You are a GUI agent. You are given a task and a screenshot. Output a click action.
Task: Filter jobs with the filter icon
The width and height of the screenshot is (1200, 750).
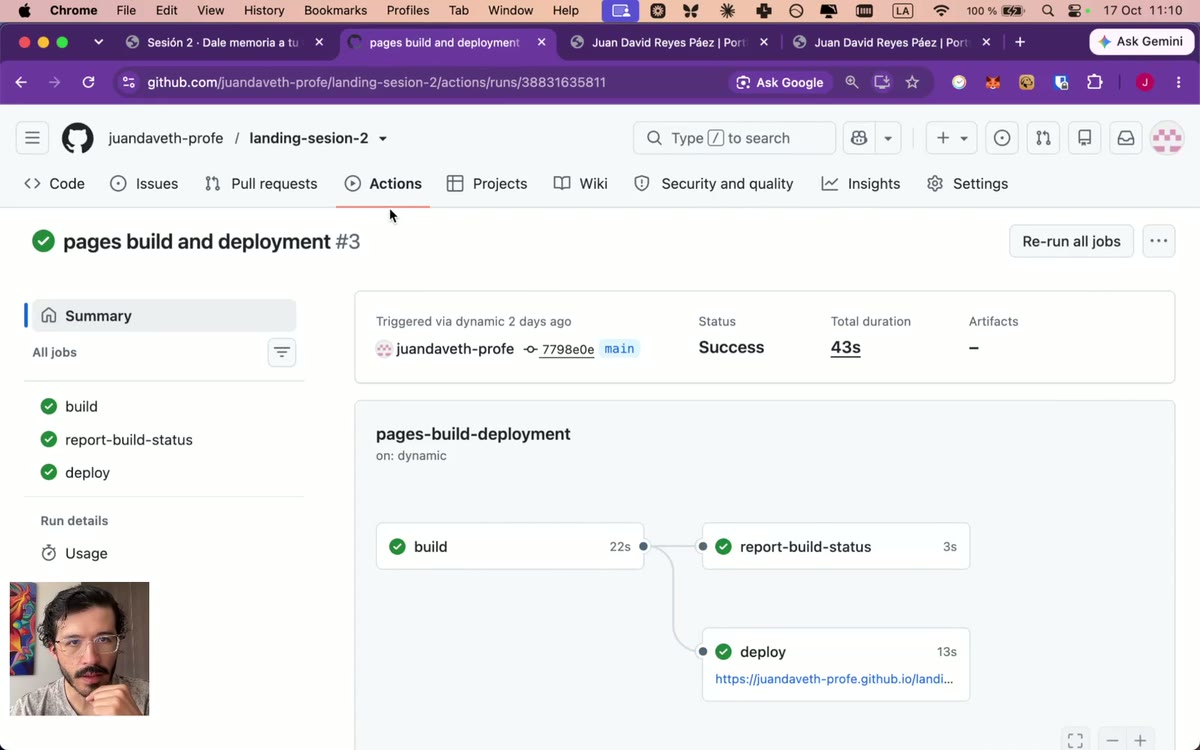(282, 352)
